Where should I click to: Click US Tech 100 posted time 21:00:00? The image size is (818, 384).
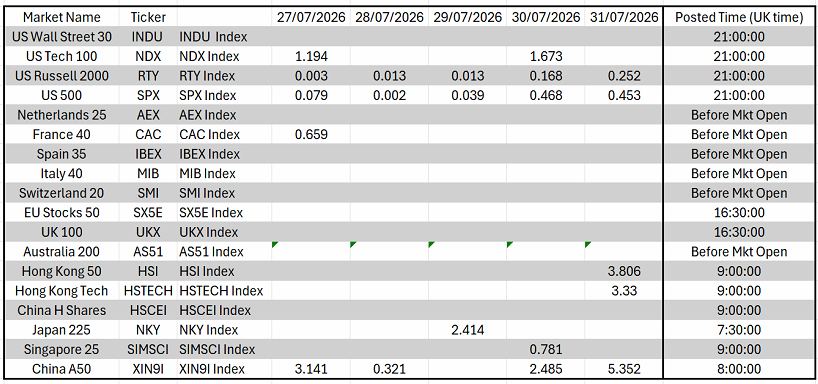coord(739,56)
